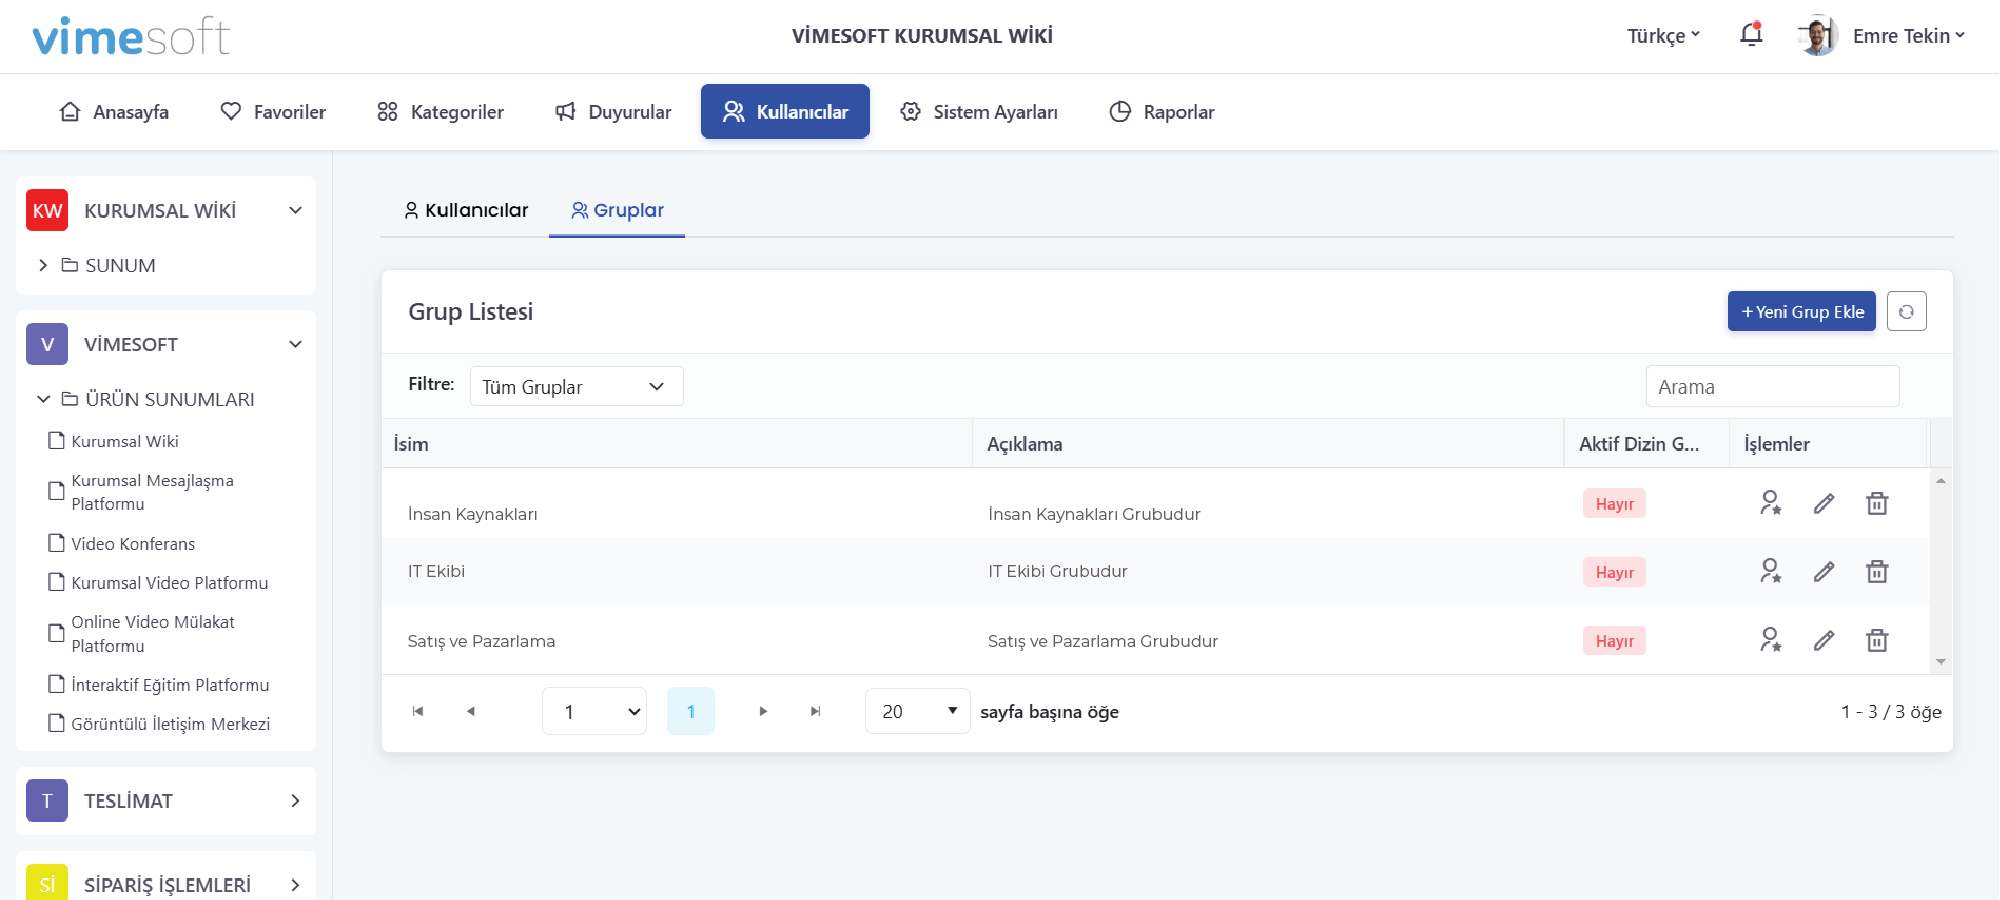The width and height of the screenshot is (2000, 900).
Task: Go to Anasayfa
Action: click(114, 112)
